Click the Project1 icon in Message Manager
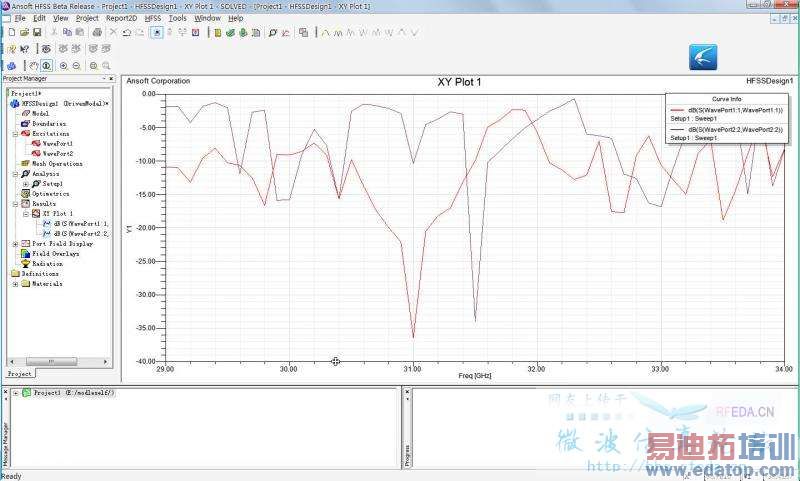This screenshot has height=481, width=800. coord(27,393)
